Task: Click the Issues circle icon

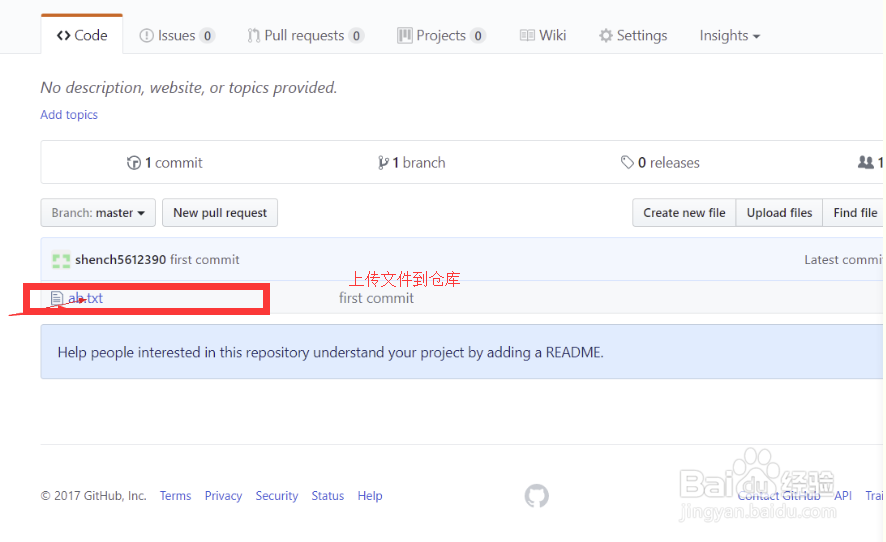Action: (146, 36)
